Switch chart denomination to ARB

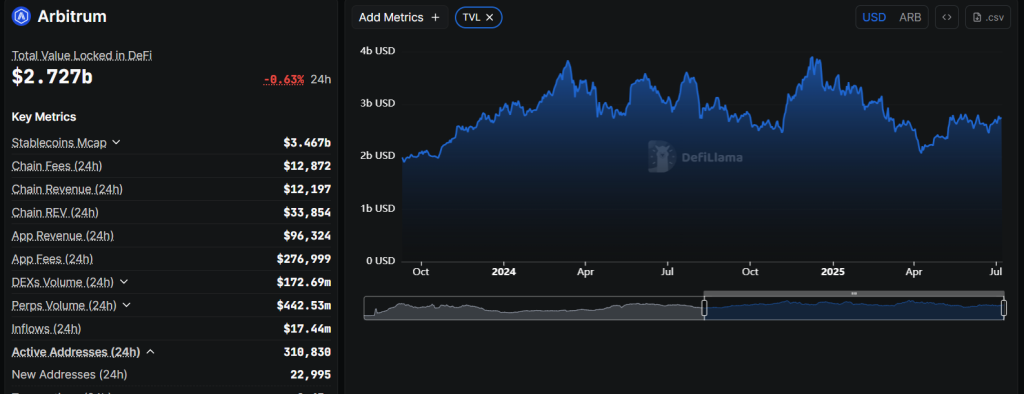910,18
